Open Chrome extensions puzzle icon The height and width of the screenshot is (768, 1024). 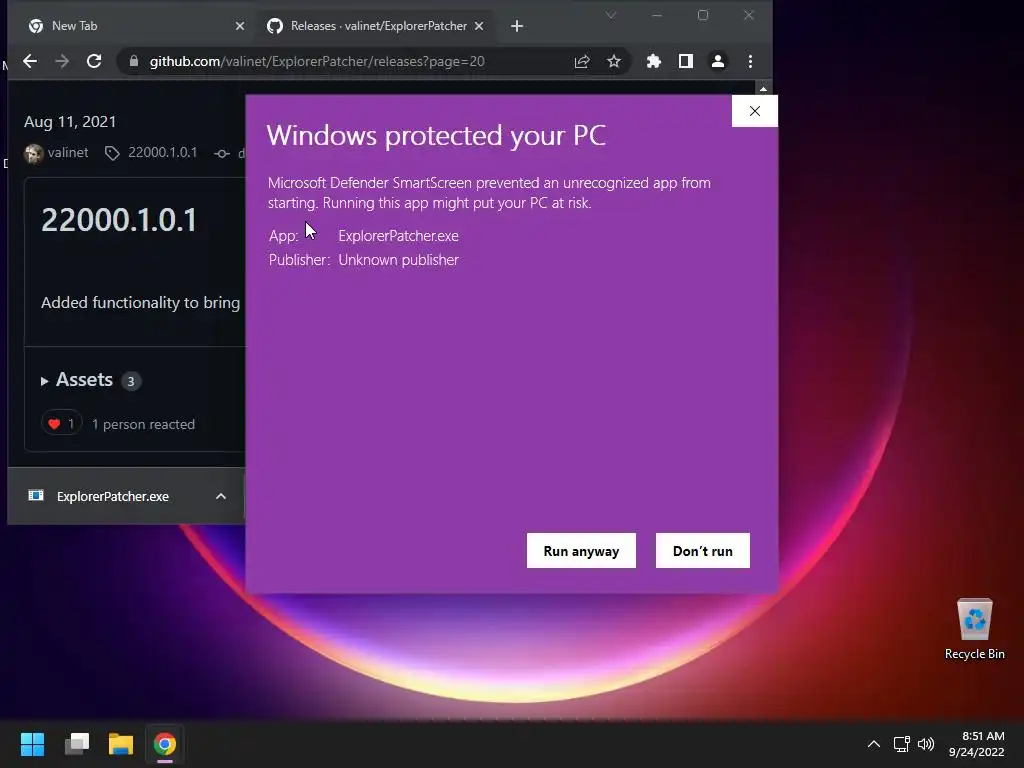654,61
